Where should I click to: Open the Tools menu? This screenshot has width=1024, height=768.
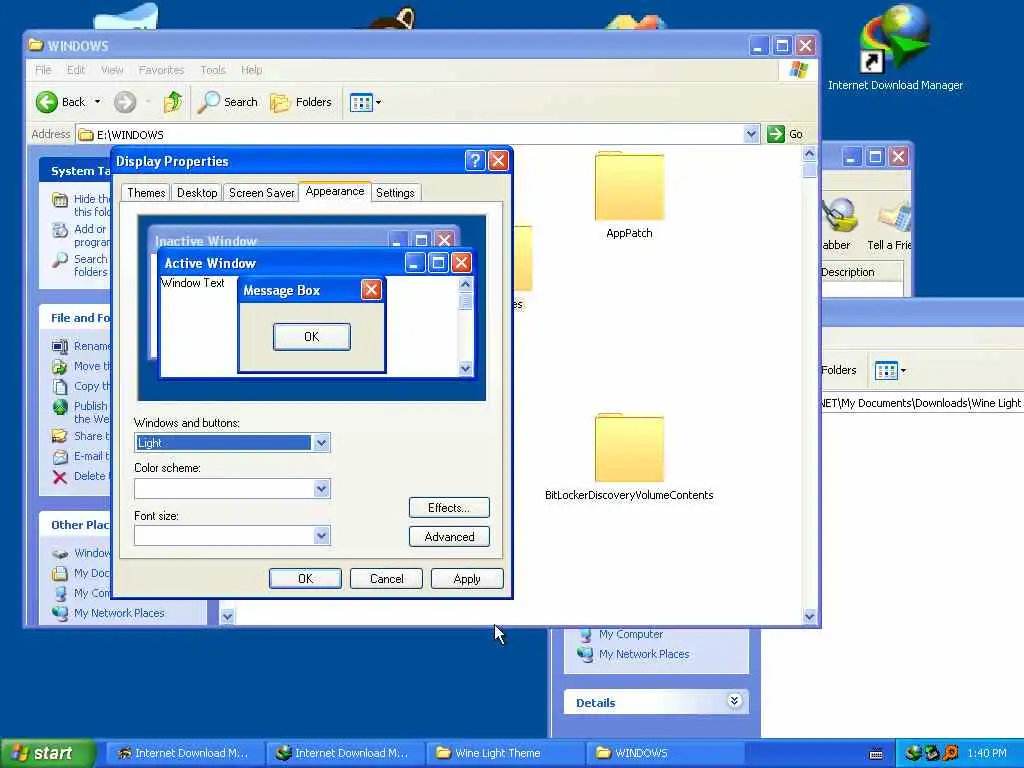tap(212, 70)
